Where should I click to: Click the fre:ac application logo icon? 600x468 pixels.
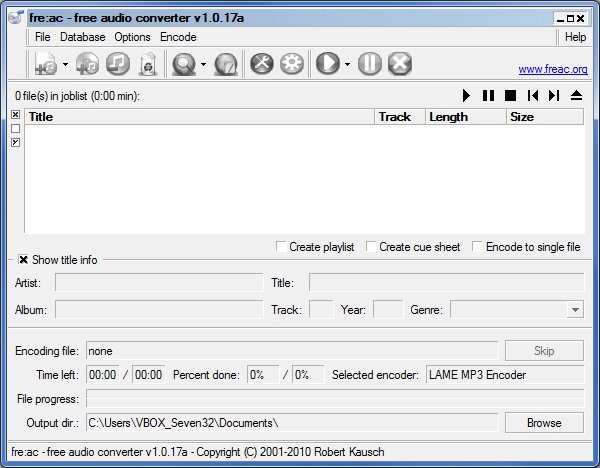point(16,17)
